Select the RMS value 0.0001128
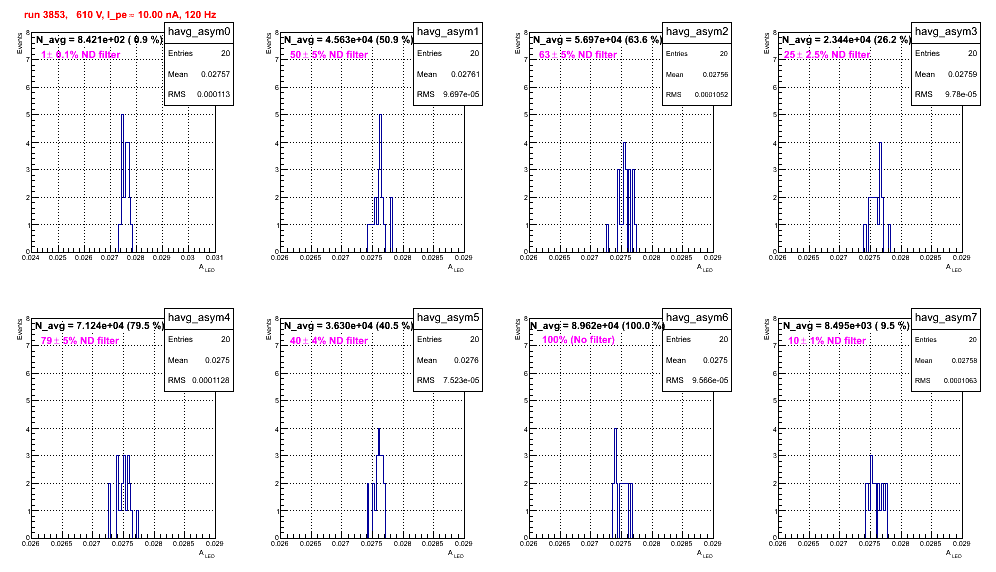 pyautogui.click(x=211, y=380)
